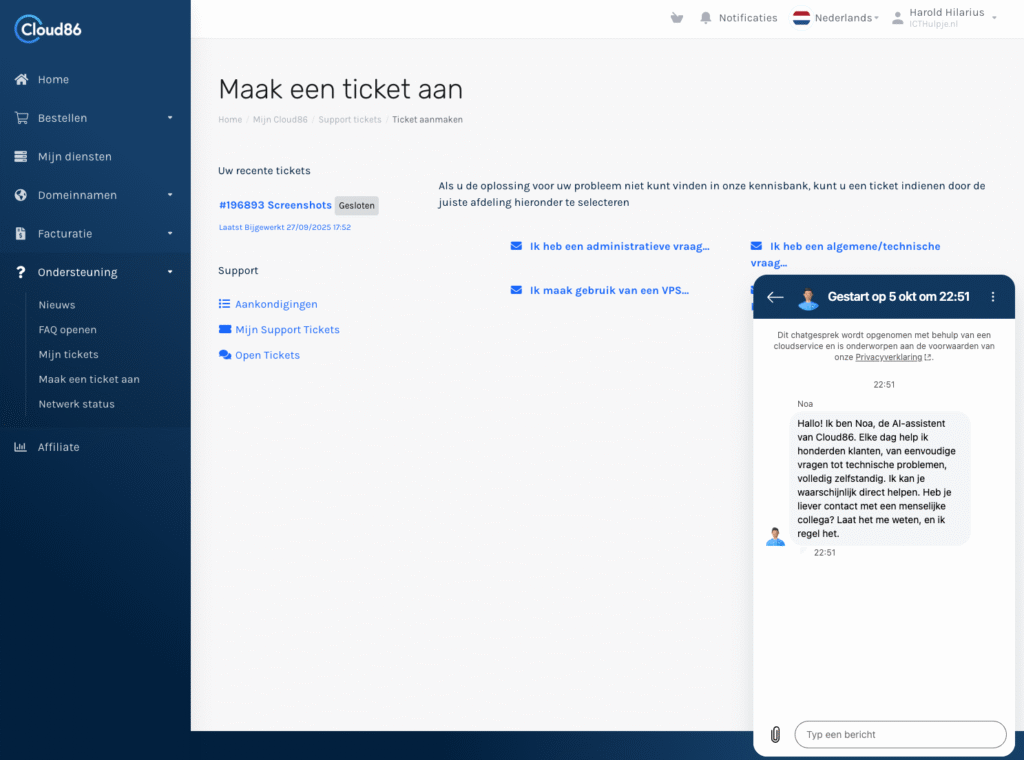Open the Harold Hilarius account dropdown
The width and height of the screenshot is (1024, 760).
[945, 18]
